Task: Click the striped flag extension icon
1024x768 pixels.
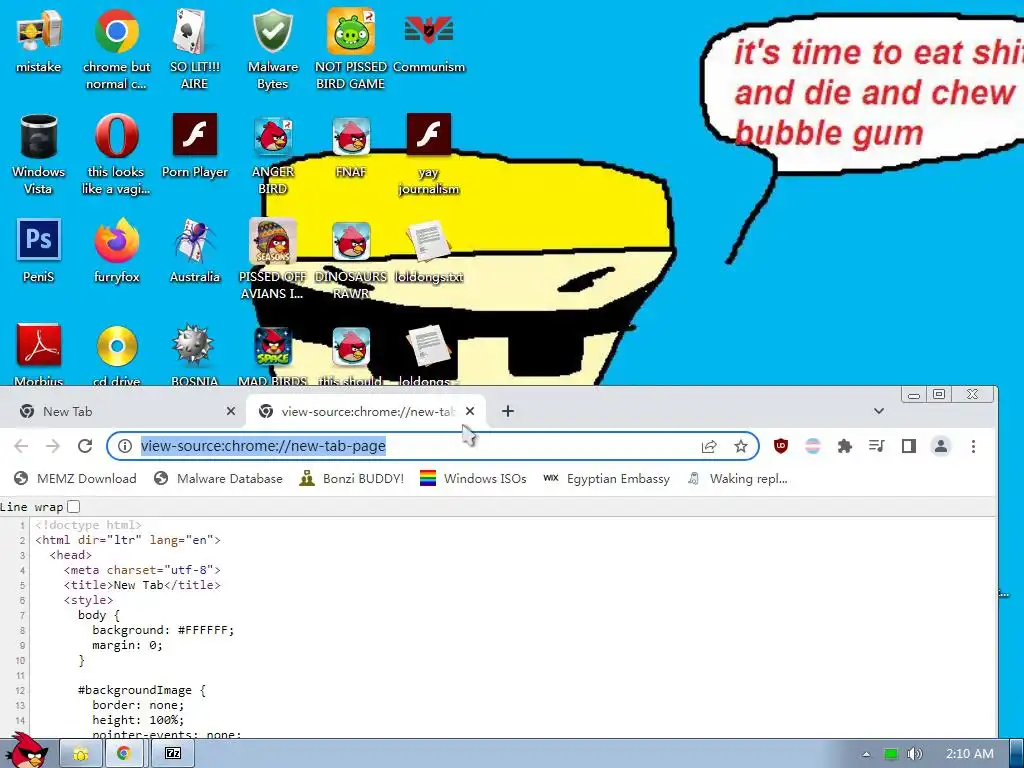Action: 812,446
